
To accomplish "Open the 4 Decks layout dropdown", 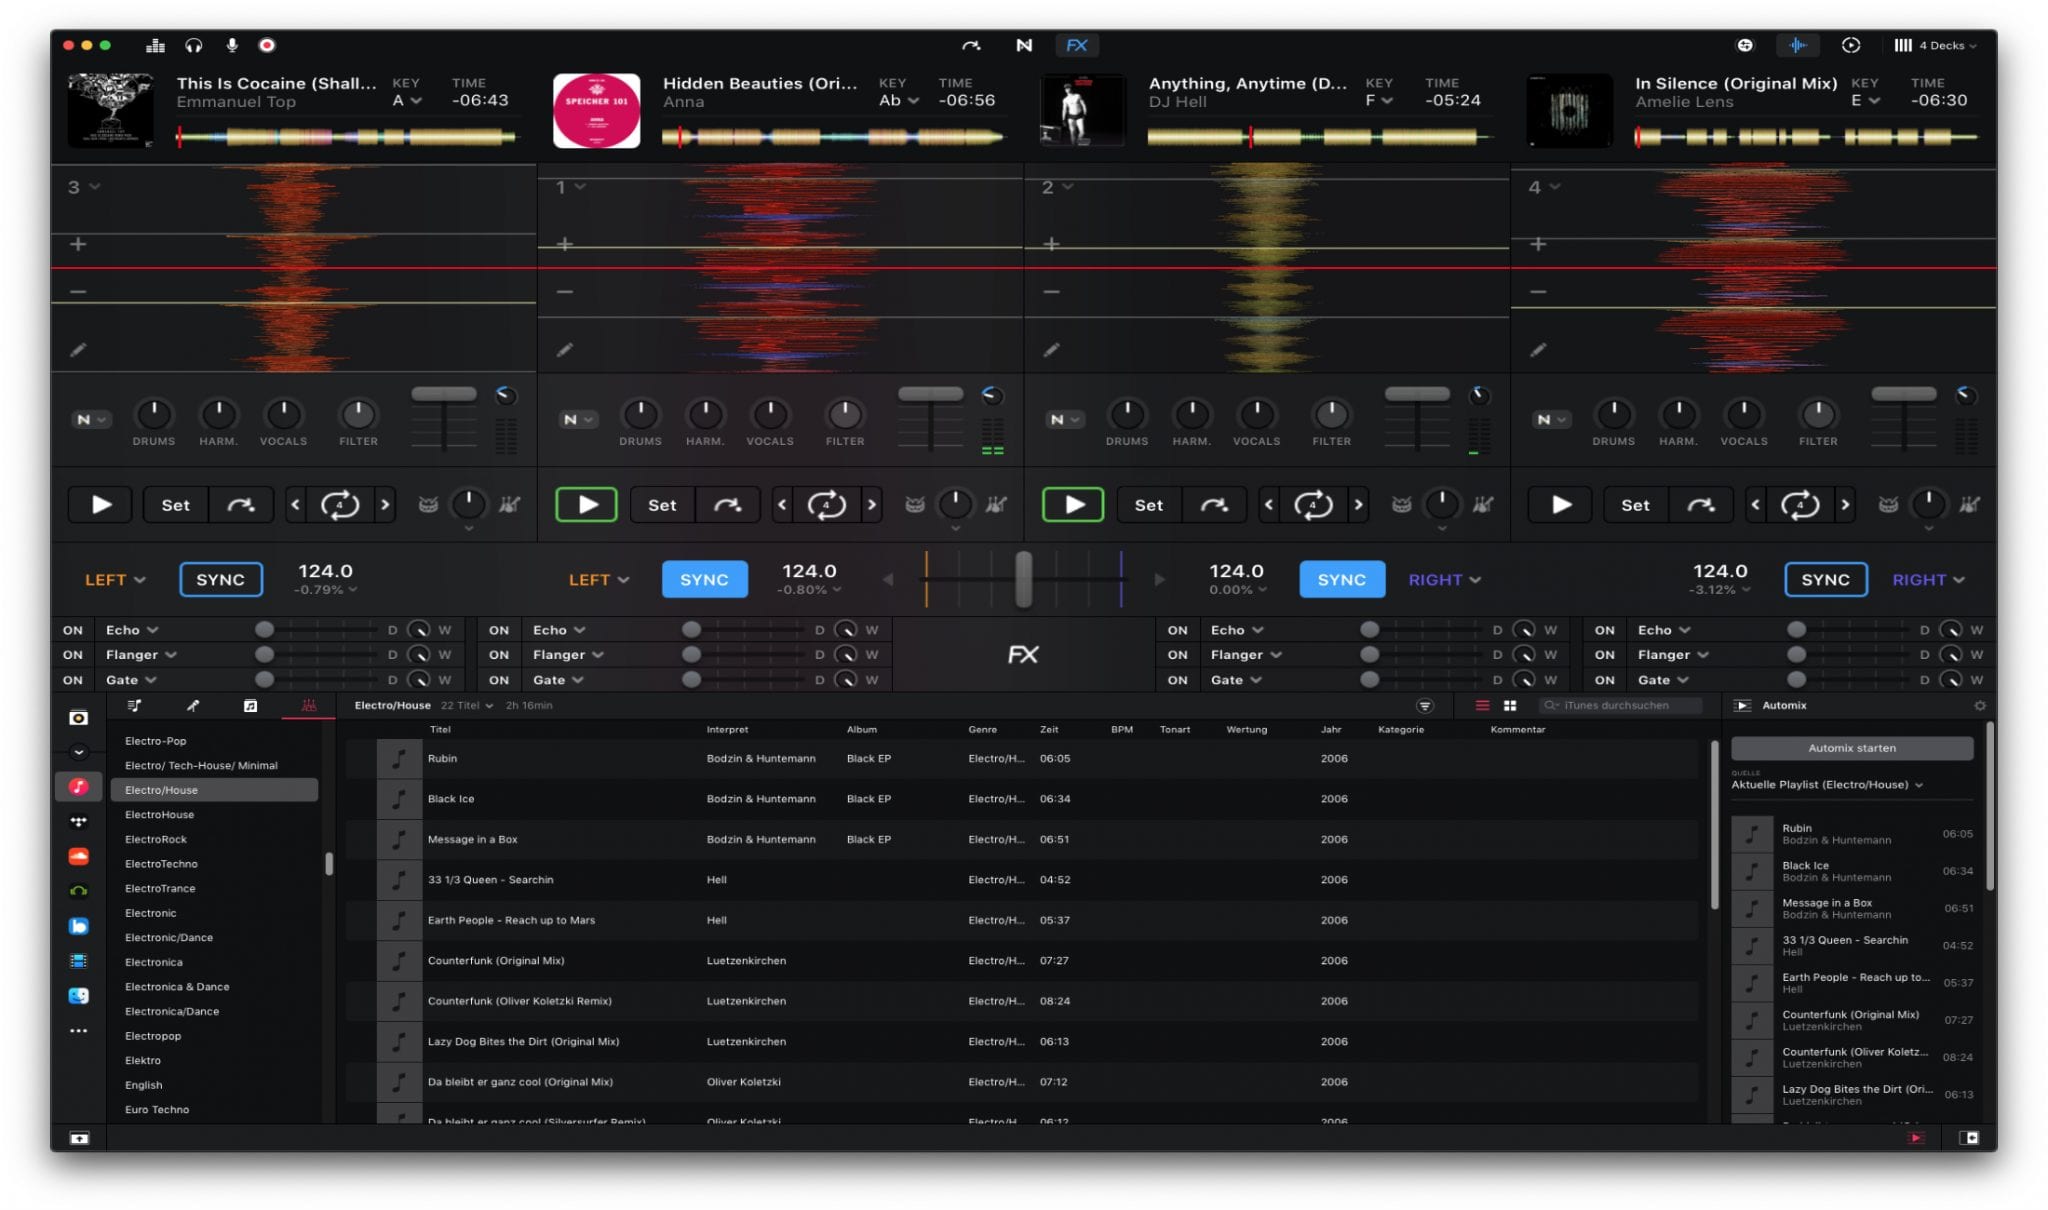I will coord(1940,45).
